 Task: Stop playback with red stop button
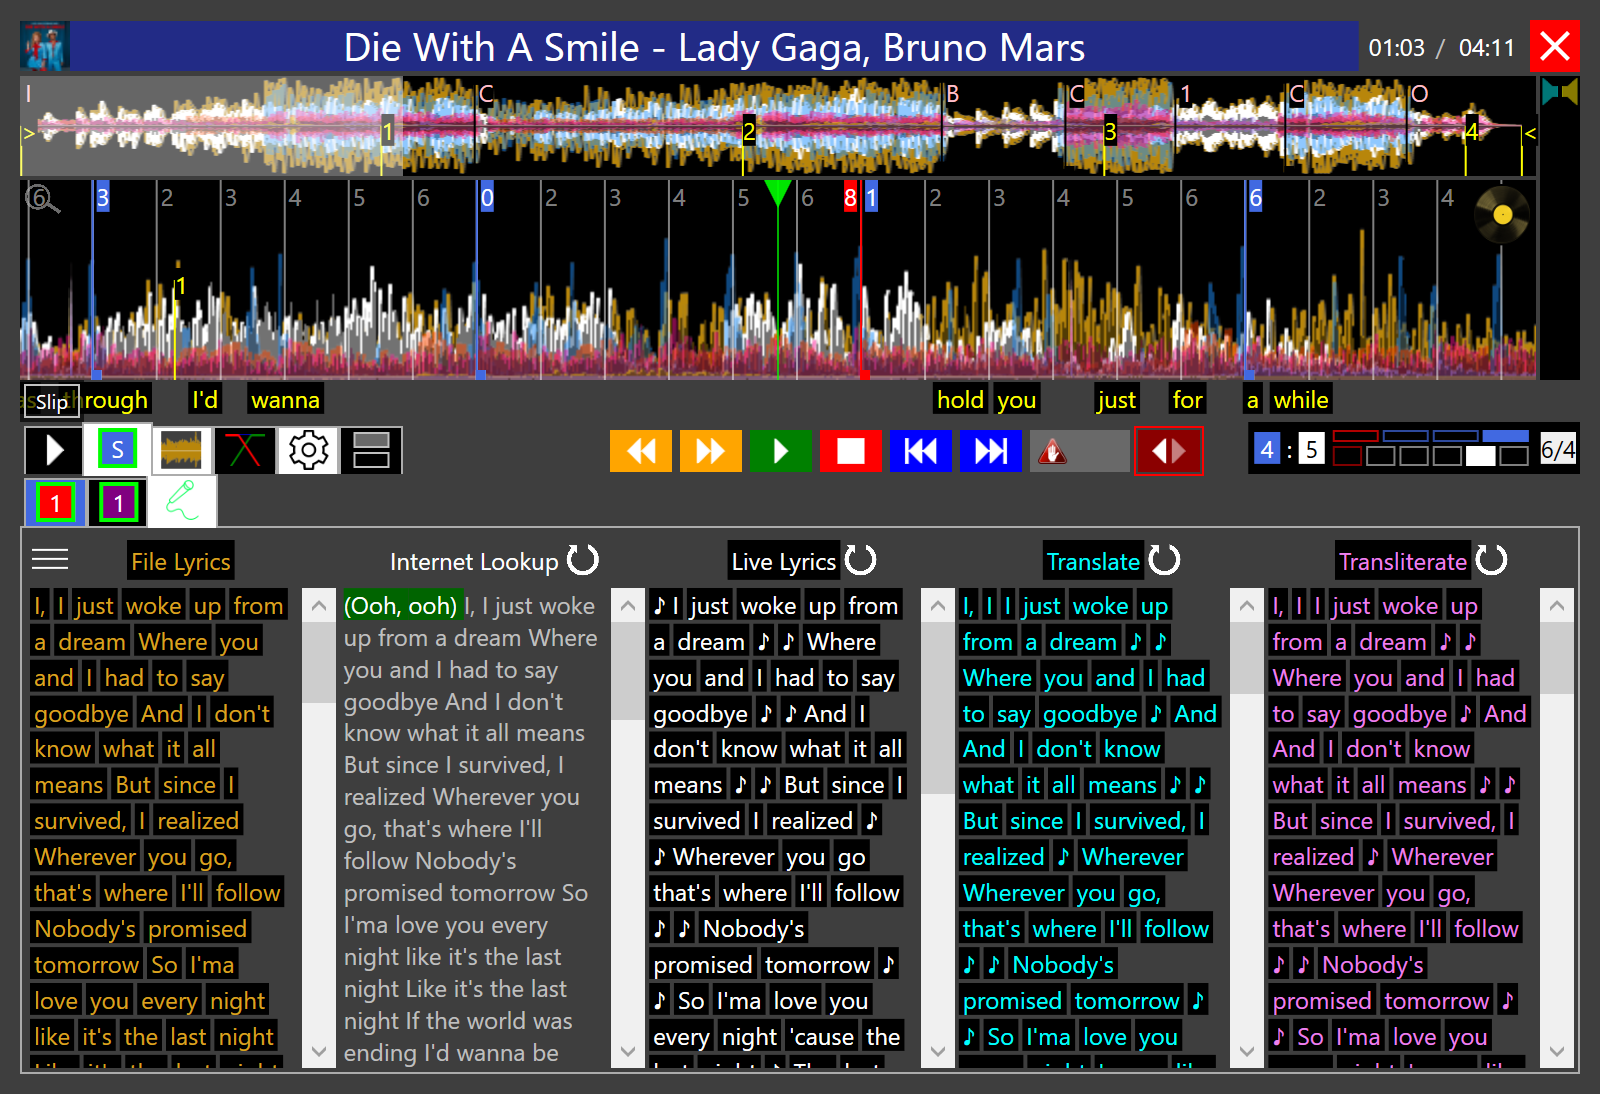pyautogui.click(x=851, y=451)
